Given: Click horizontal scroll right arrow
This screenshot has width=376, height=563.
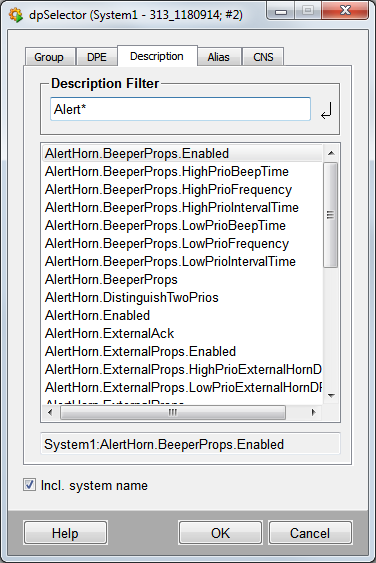Looking at the screenshot, I should tap(314, 412).
